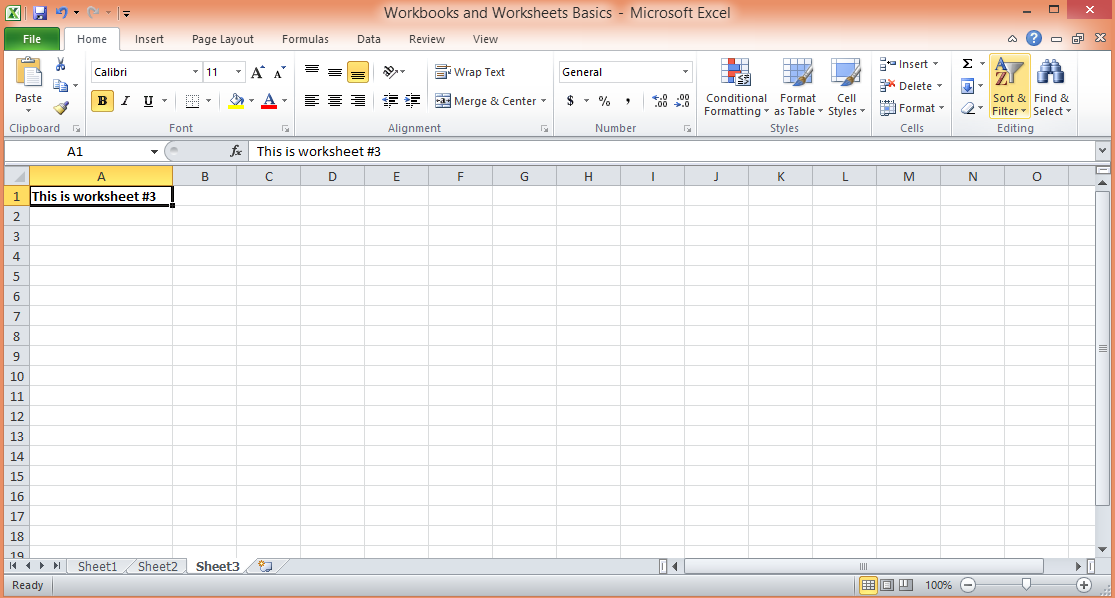
Task: Toggle Align Text Left
Action: click(x=311, y=101)
